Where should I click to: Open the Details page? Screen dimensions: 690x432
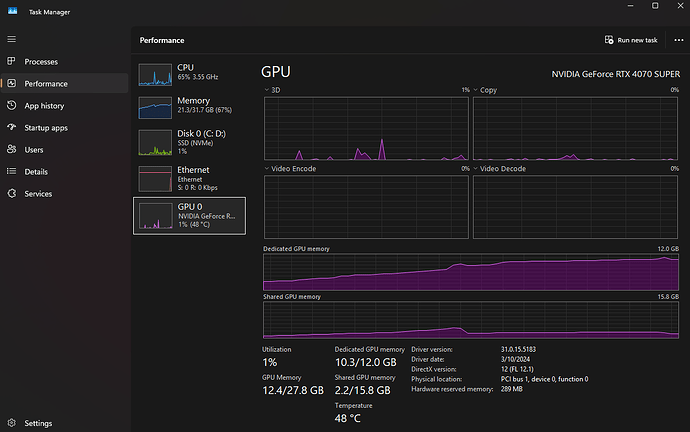tap(35, 171)
